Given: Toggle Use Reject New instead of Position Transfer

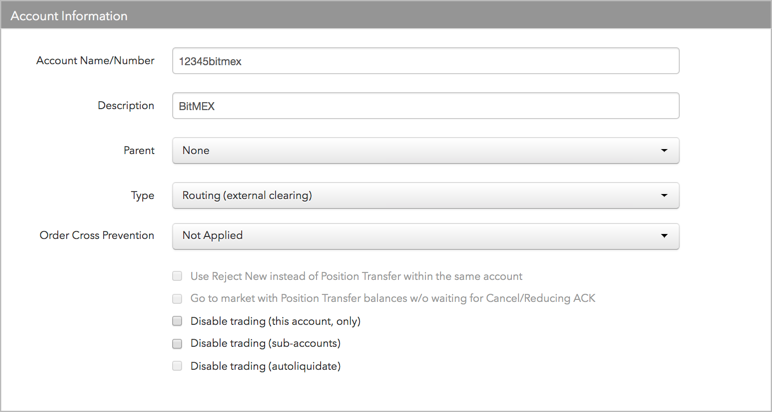Looking at the screenshot, I should click(177, 276).
